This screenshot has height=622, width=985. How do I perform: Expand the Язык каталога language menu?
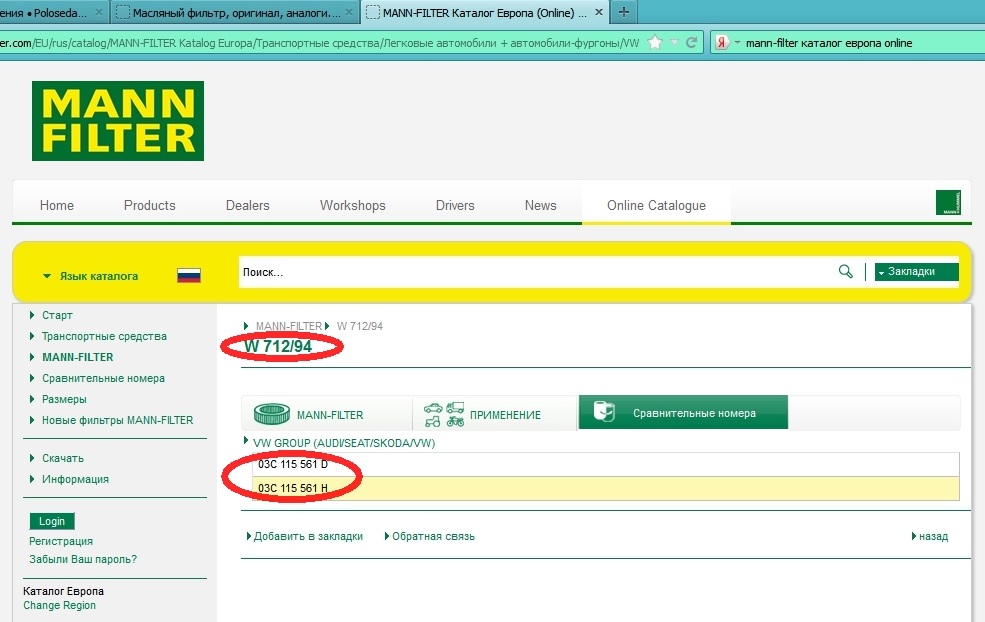[x=90, y=276]
